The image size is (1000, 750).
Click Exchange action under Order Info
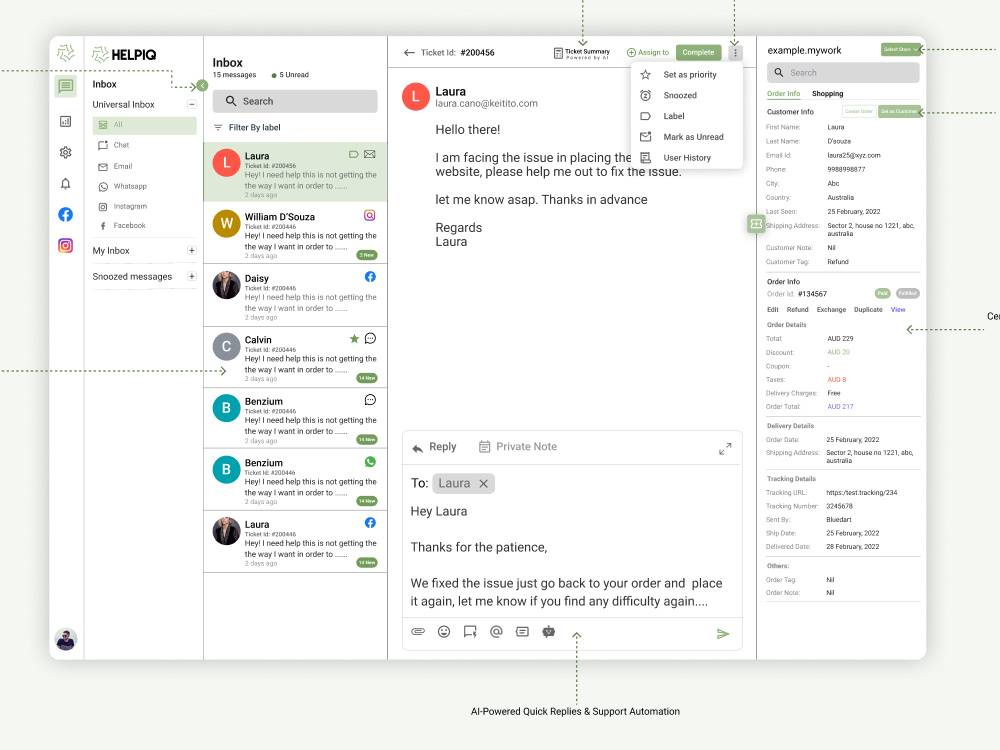pyautogui.click(x=831, y=309)
